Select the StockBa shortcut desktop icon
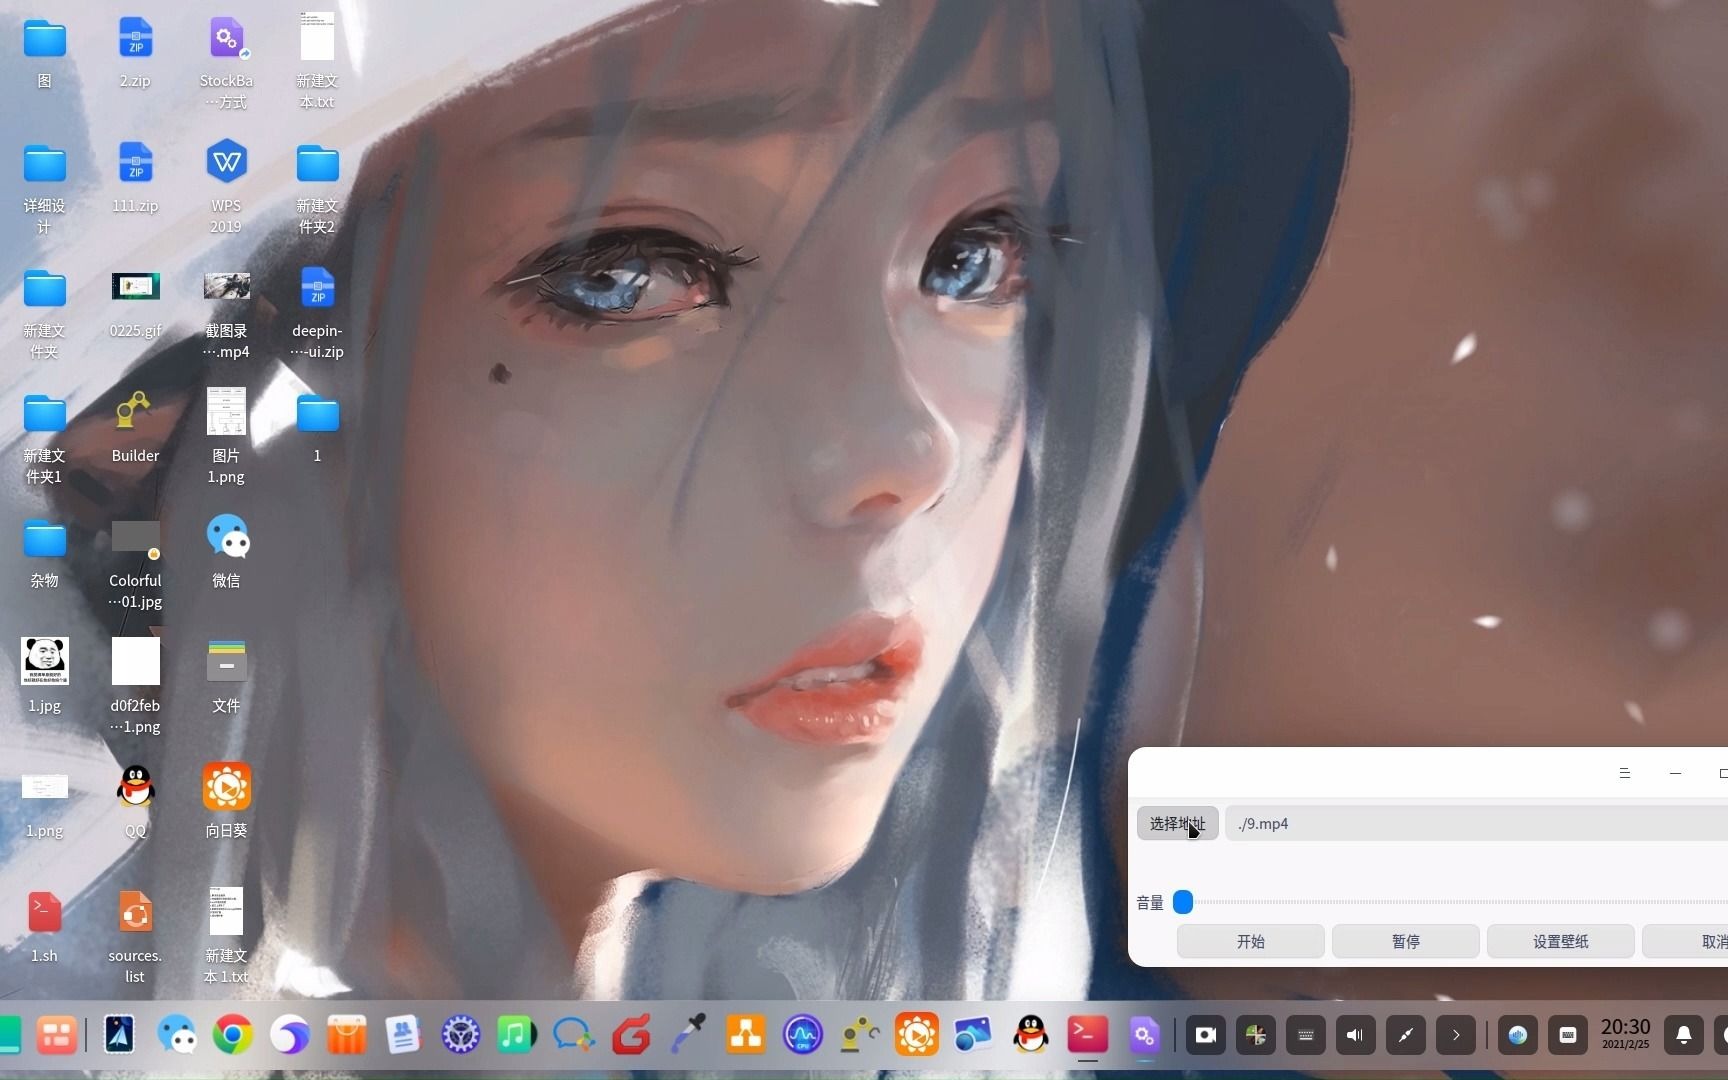This screenshot has width=1728, height=1080. click(x=226, y=62)
